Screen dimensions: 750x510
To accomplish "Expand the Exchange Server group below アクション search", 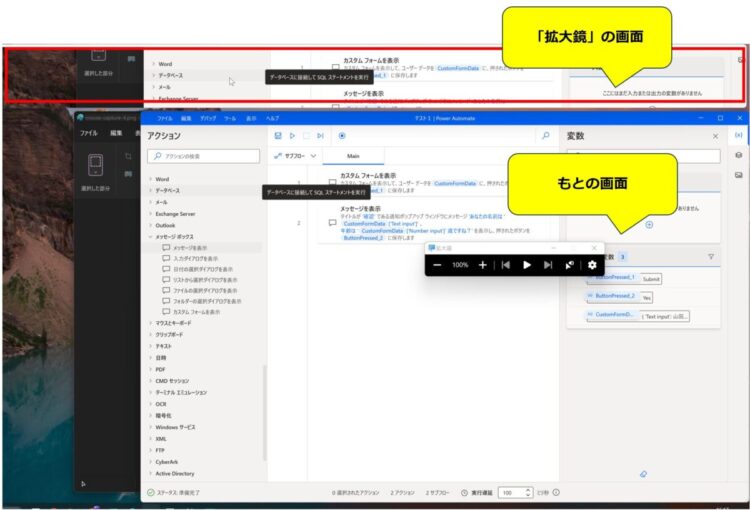I will 150,214.
